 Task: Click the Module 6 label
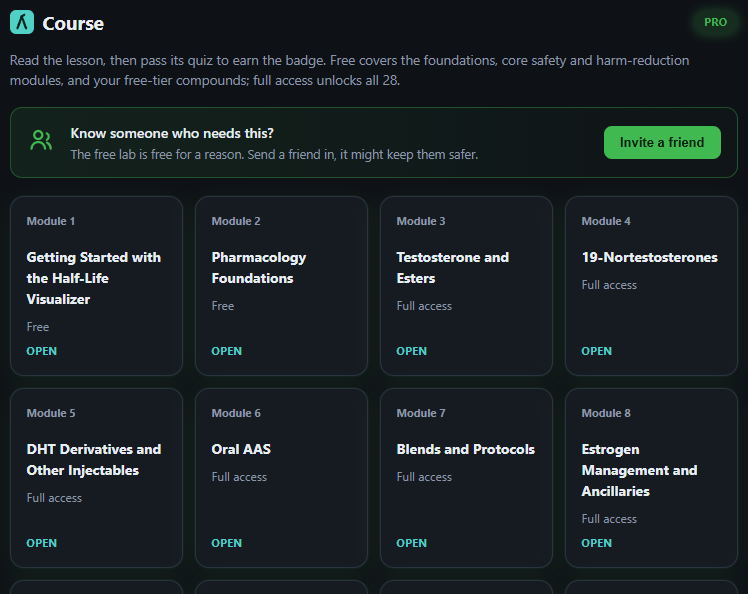point(236,413)
